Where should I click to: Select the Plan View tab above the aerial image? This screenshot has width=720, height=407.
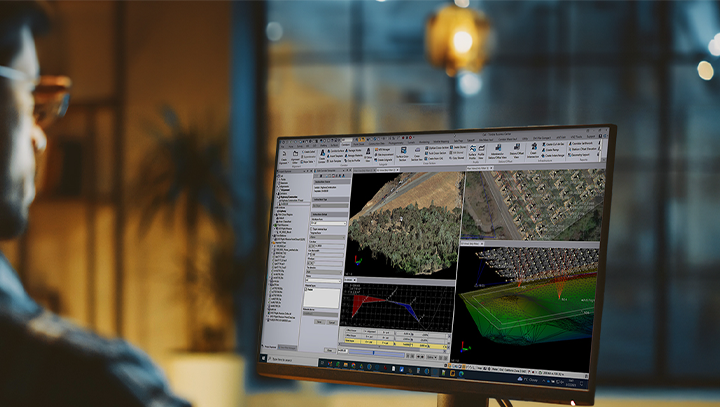[x=478, y=168]
